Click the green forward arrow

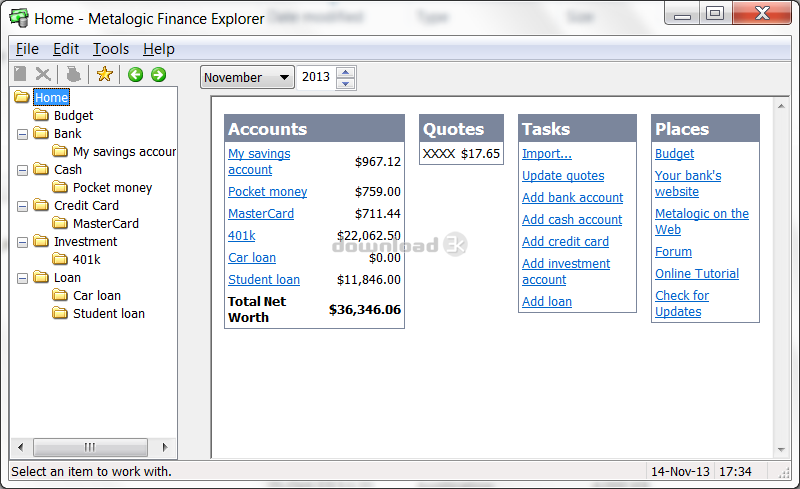click(x=158, y=74)
